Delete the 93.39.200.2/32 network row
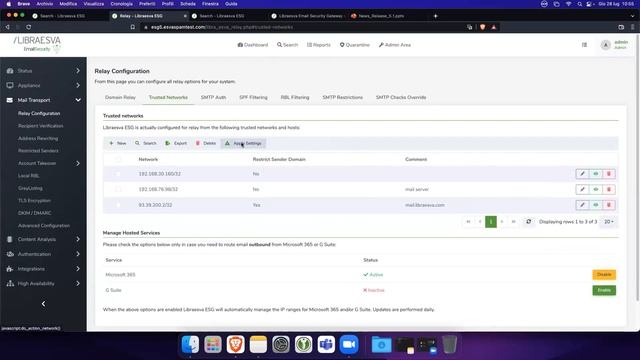Screen dimensions: 640x360 (609, 205)
